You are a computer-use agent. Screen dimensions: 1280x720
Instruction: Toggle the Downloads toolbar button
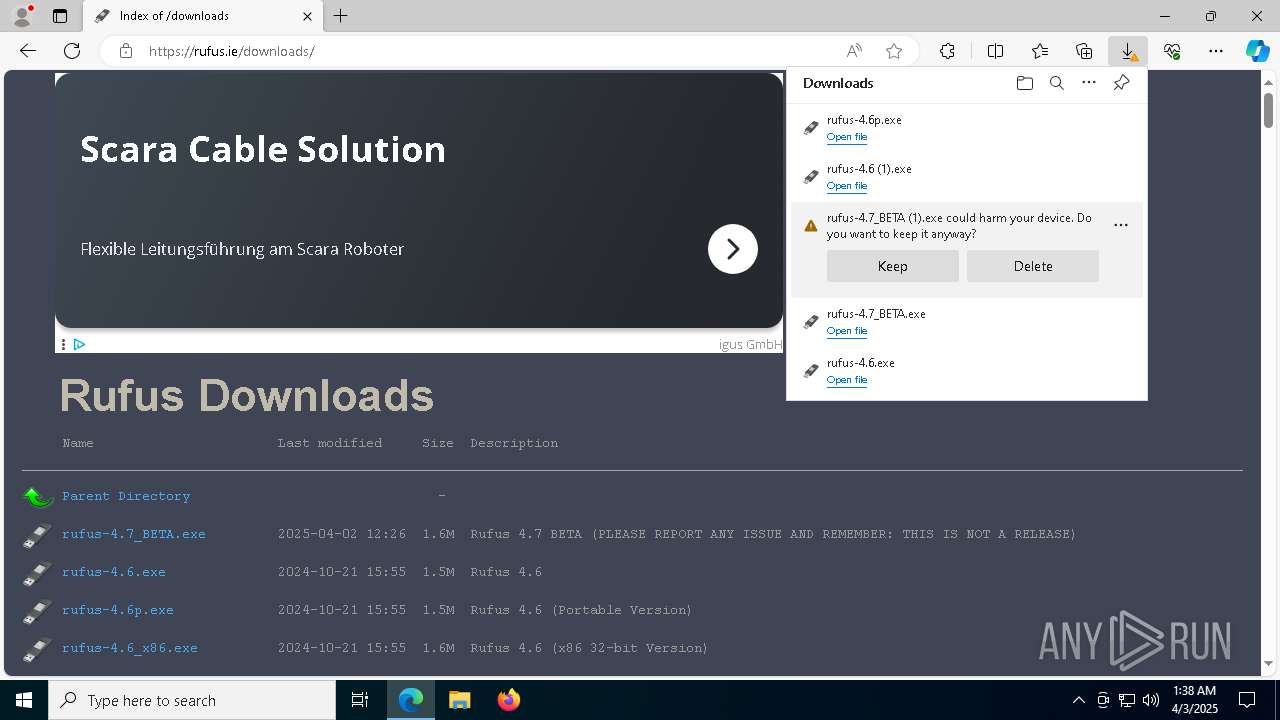(1128, 51)
